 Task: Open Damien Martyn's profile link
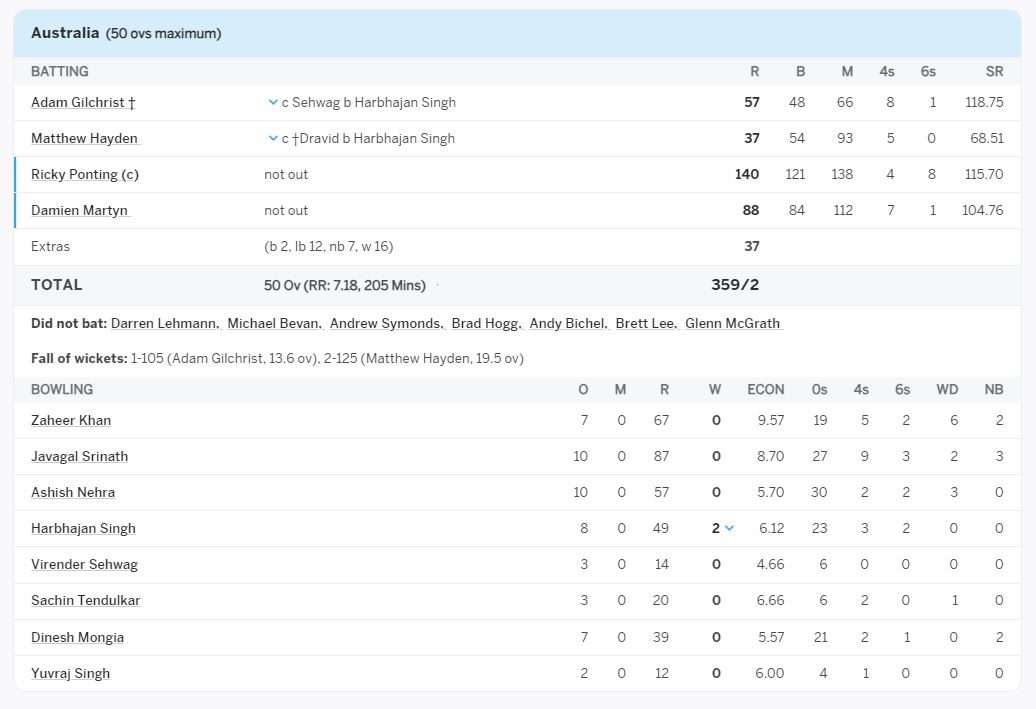click(79, 210)
